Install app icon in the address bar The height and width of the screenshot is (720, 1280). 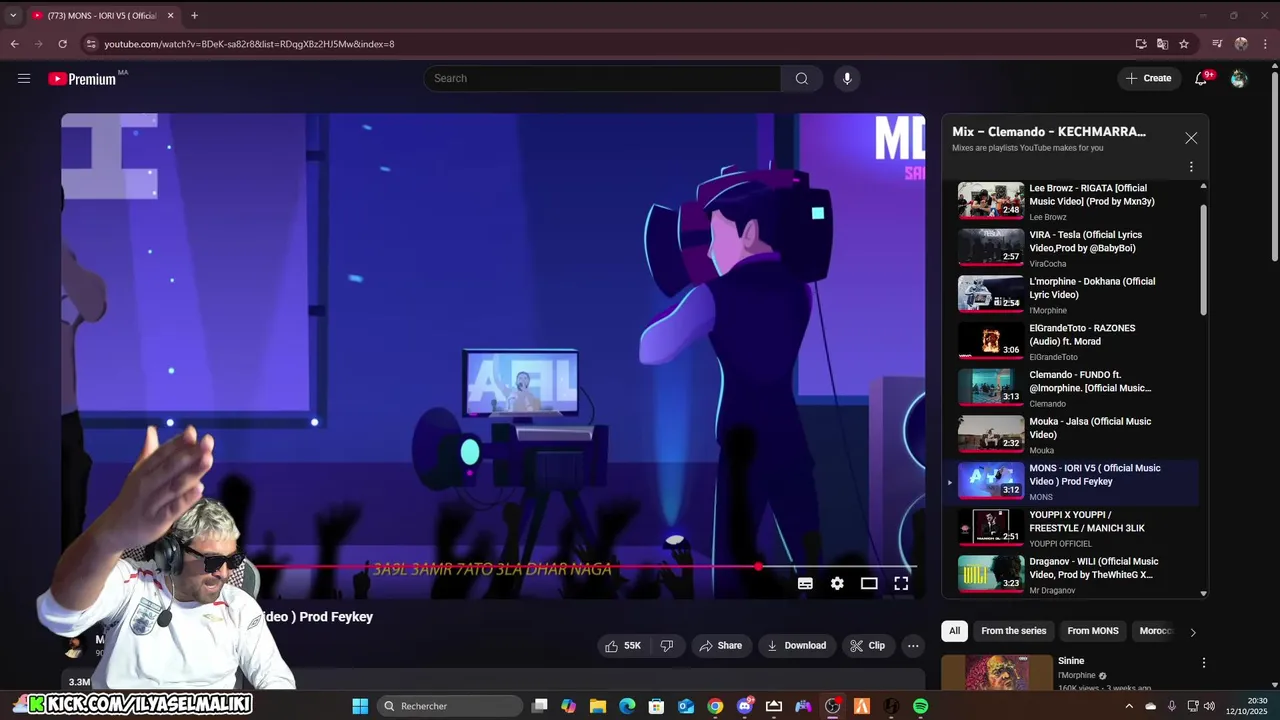coord(1141,44)
